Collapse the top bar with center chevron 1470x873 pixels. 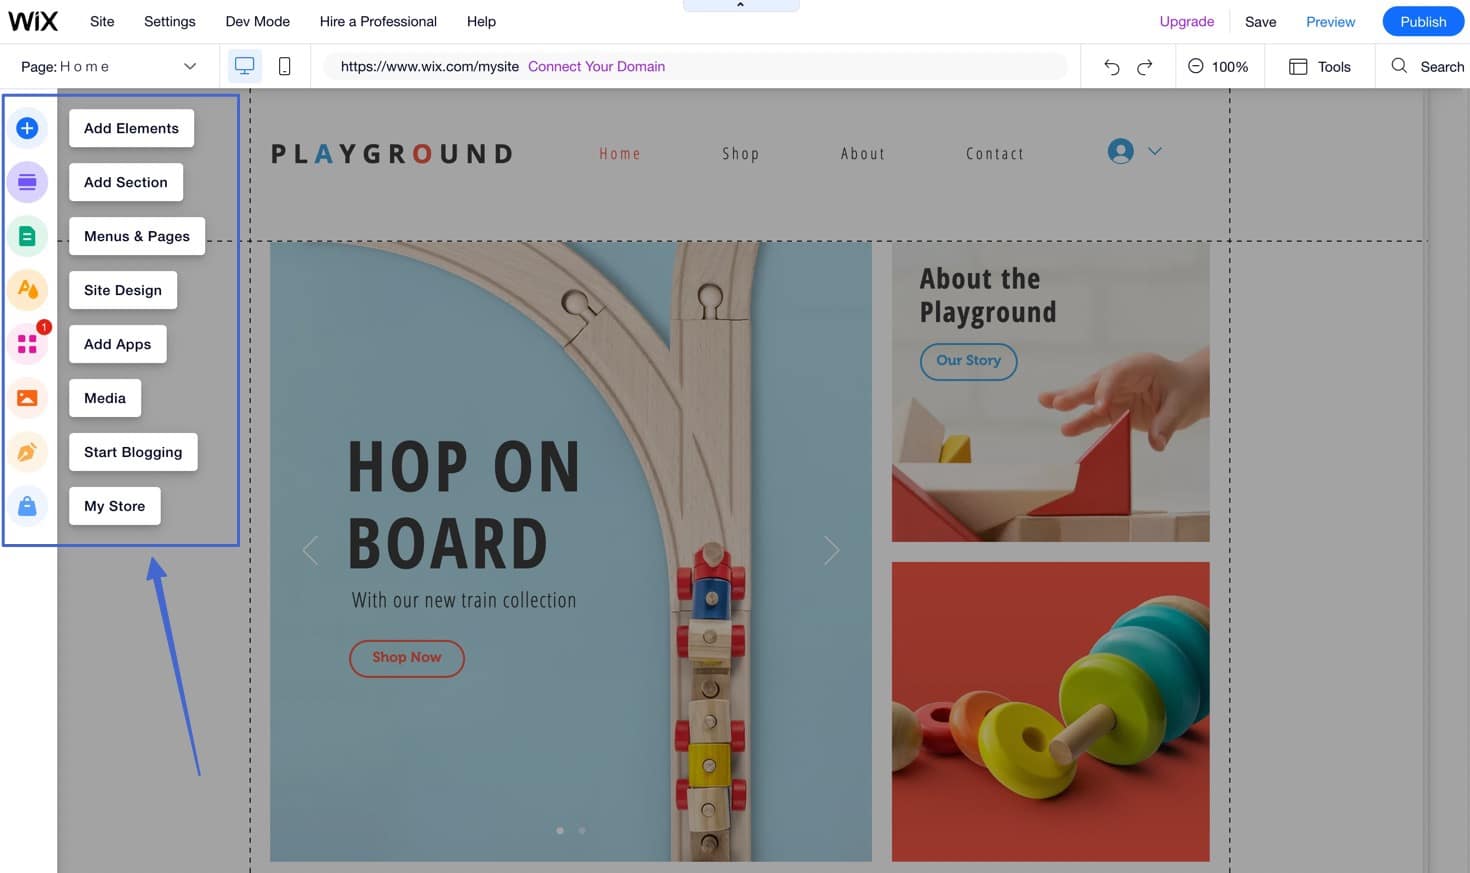click(740, 4)
